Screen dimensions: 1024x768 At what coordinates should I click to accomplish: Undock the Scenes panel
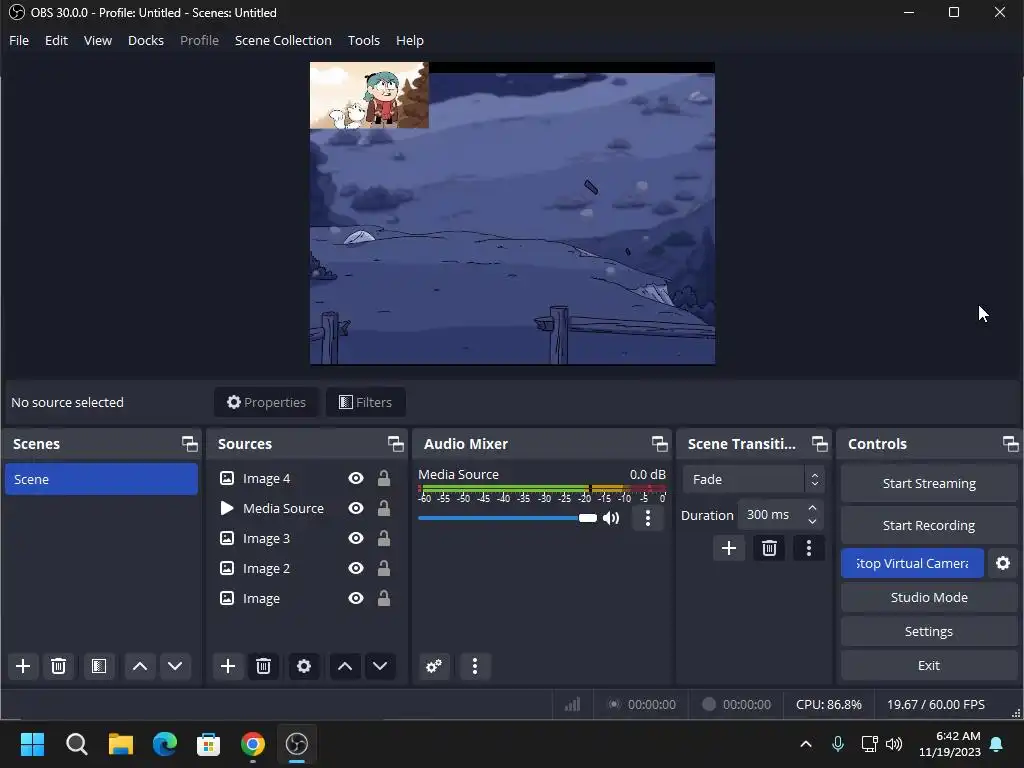pos(190,444)
